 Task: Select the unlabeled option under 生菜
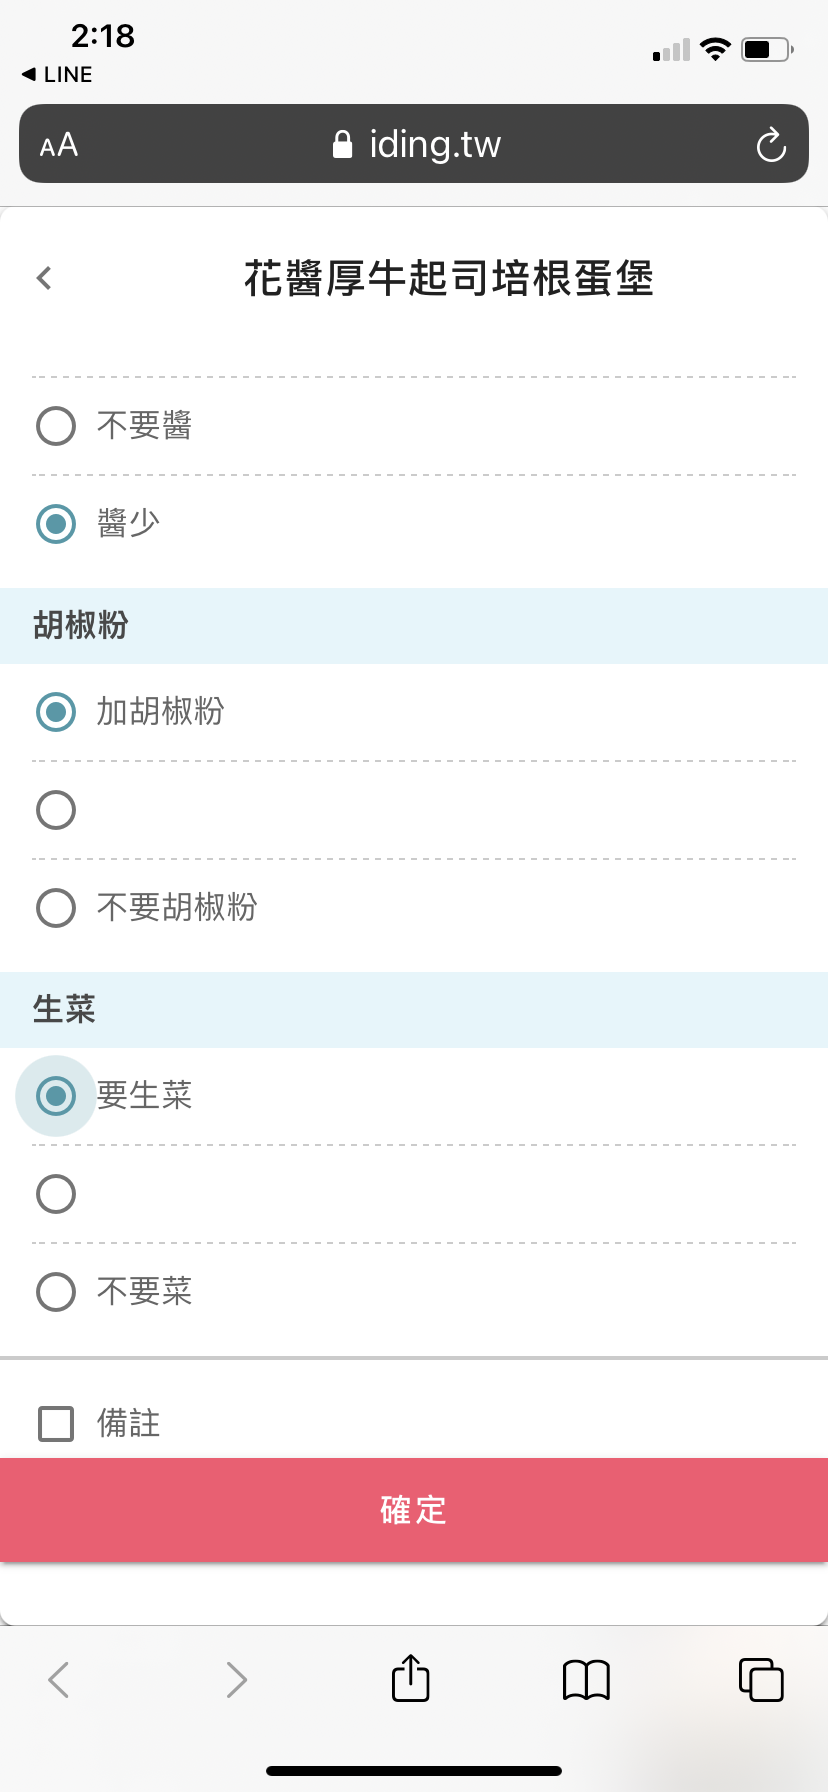click(x=56, y=1194)
